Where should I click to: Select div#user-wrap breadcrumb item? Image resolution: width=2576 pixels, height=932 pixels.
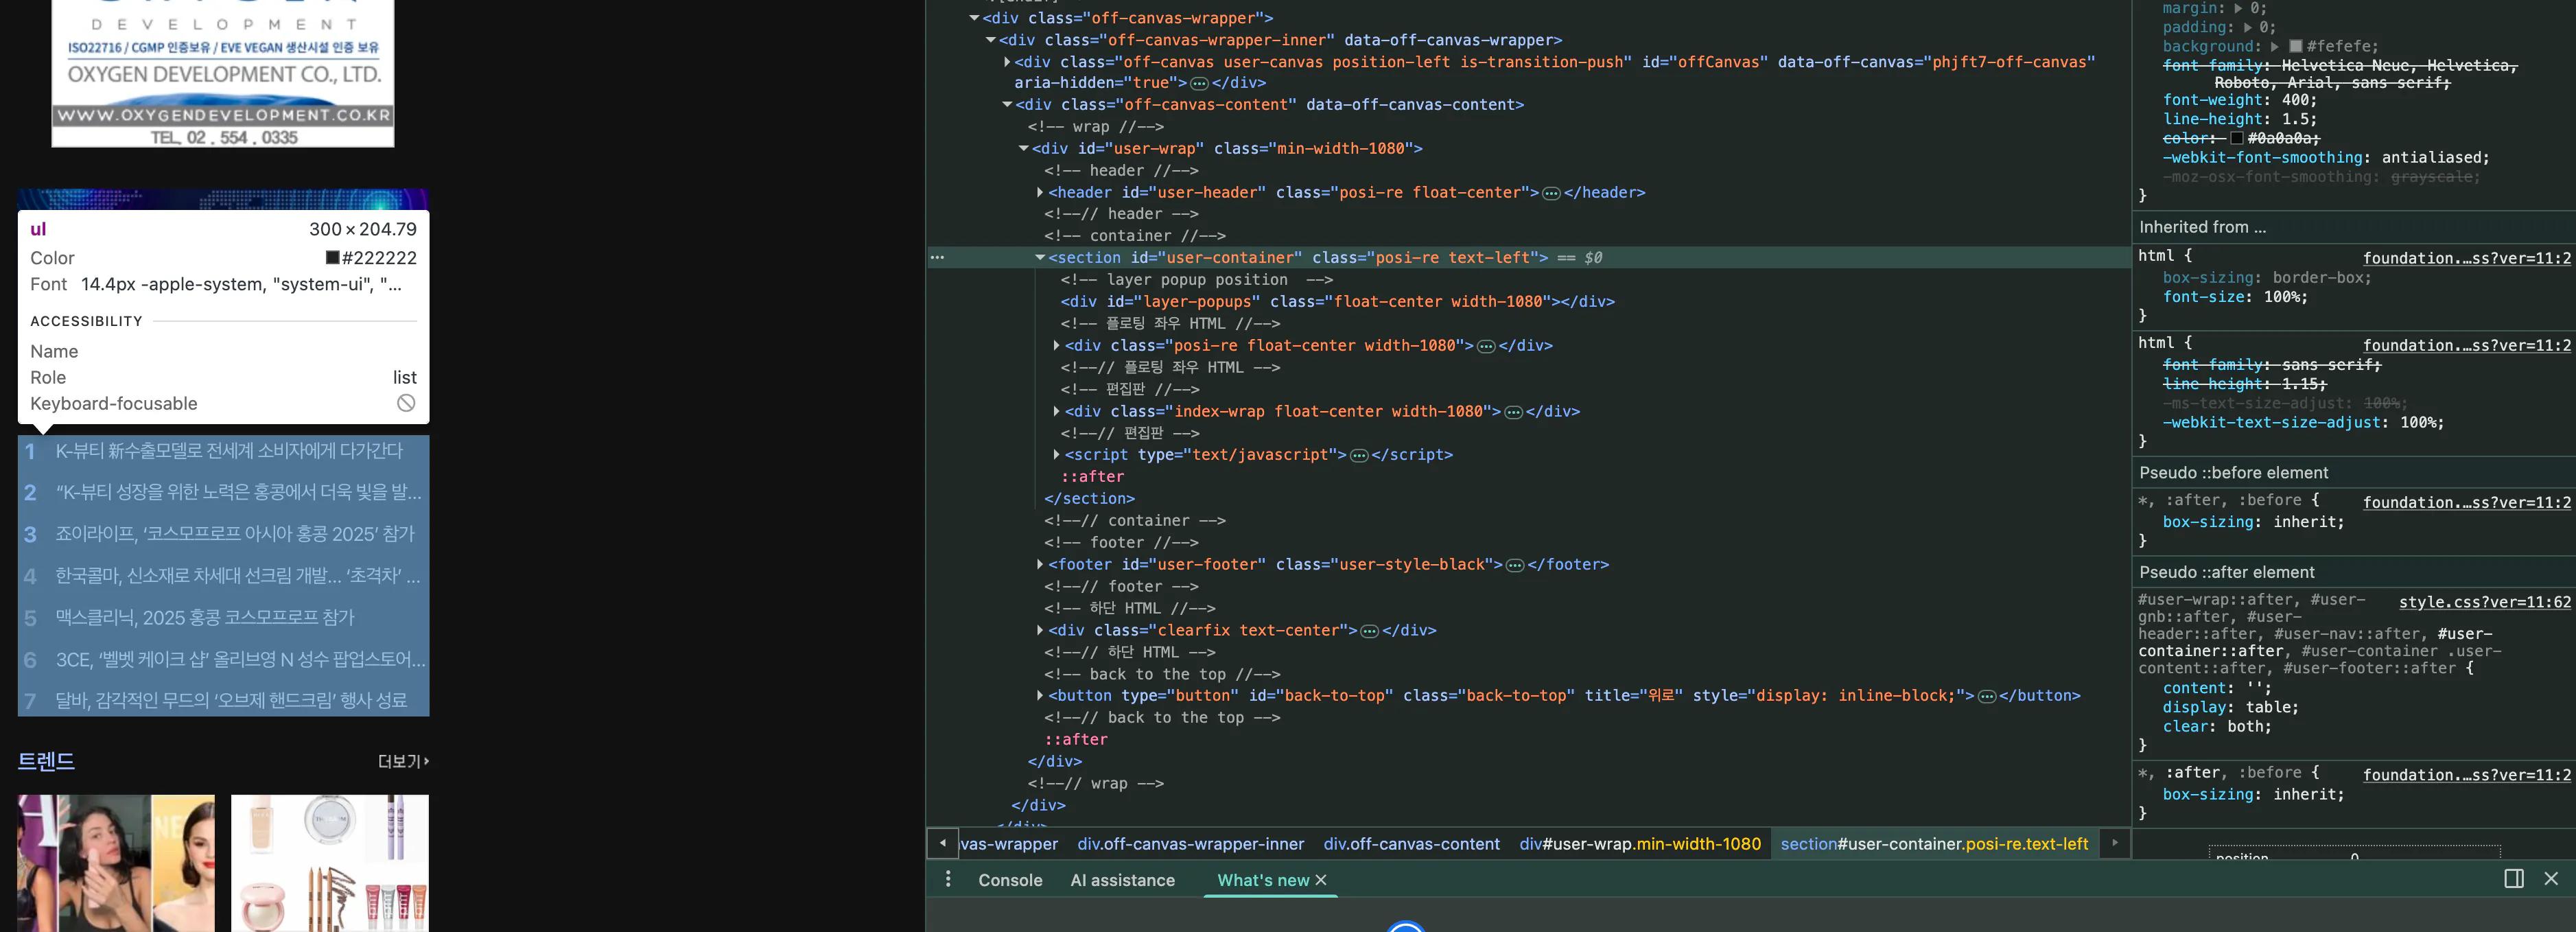tap(1639, 844)
